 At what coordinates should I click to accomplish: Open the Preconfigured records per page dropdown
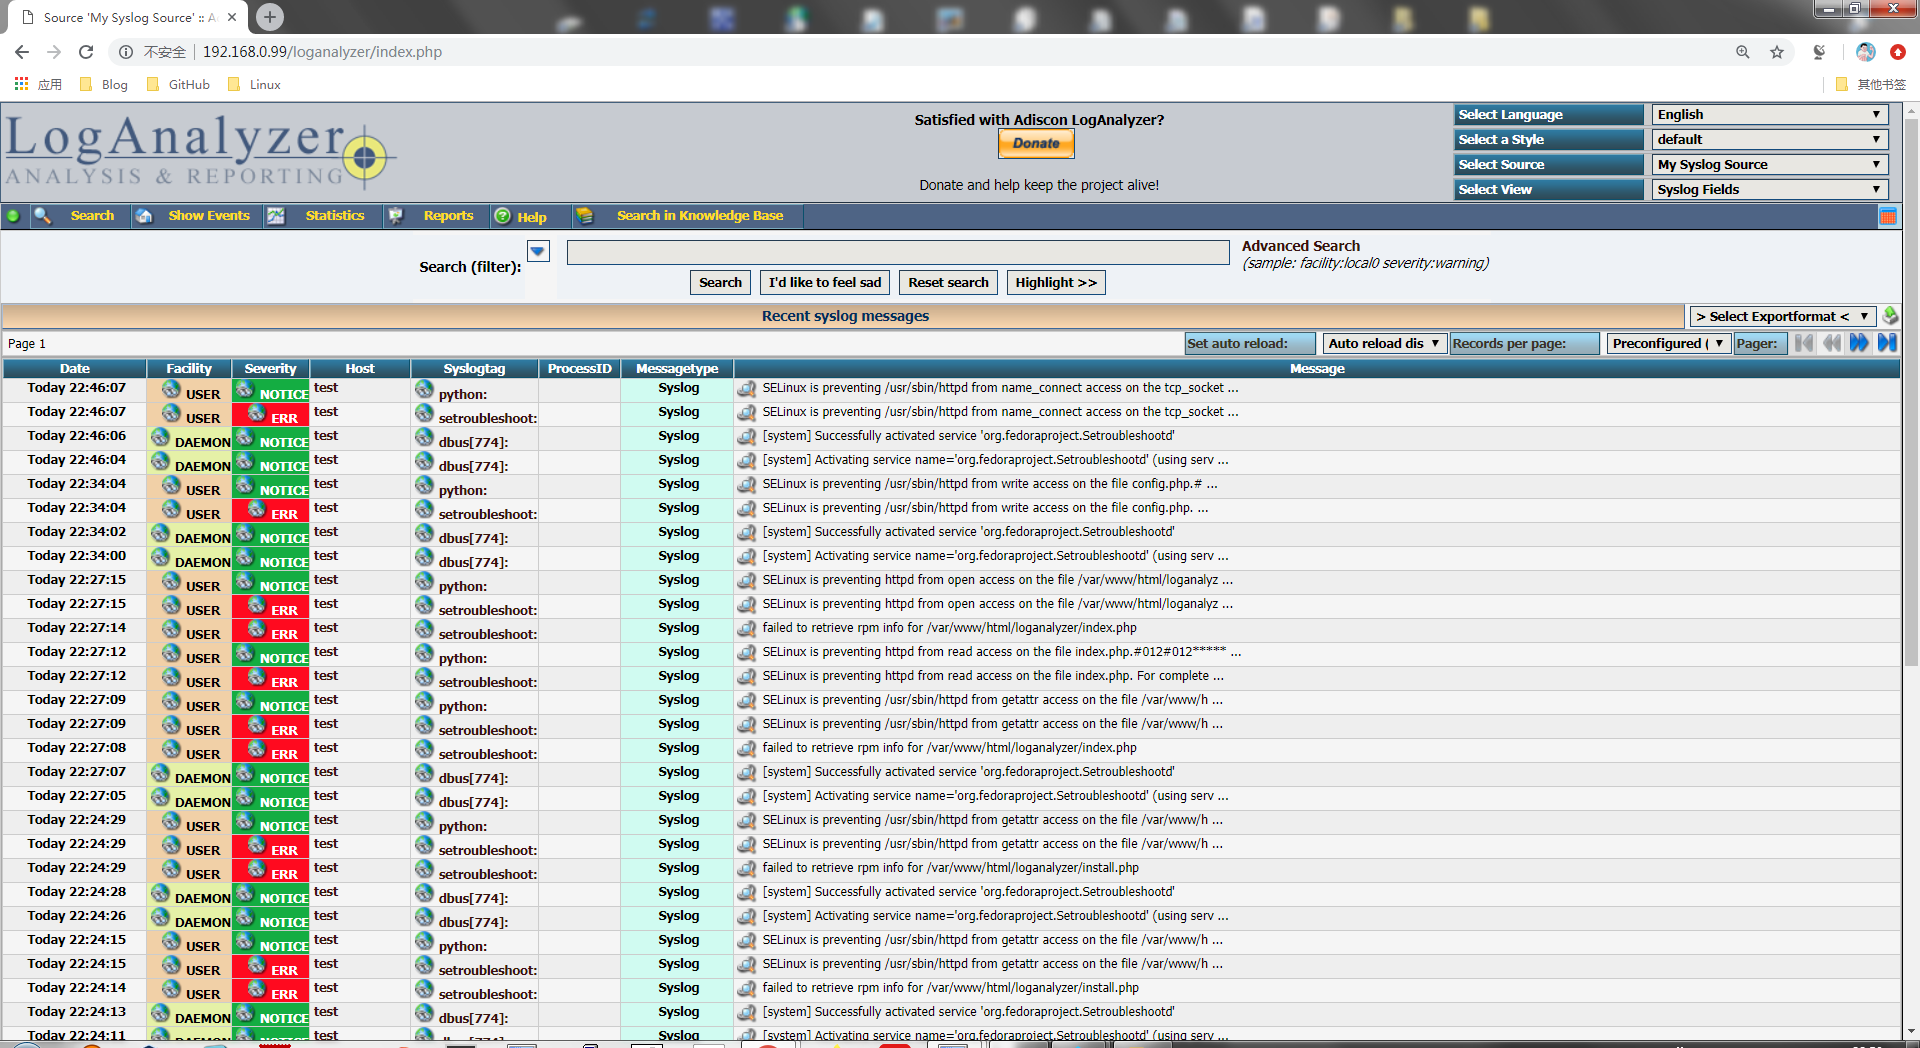[1667, 343]
